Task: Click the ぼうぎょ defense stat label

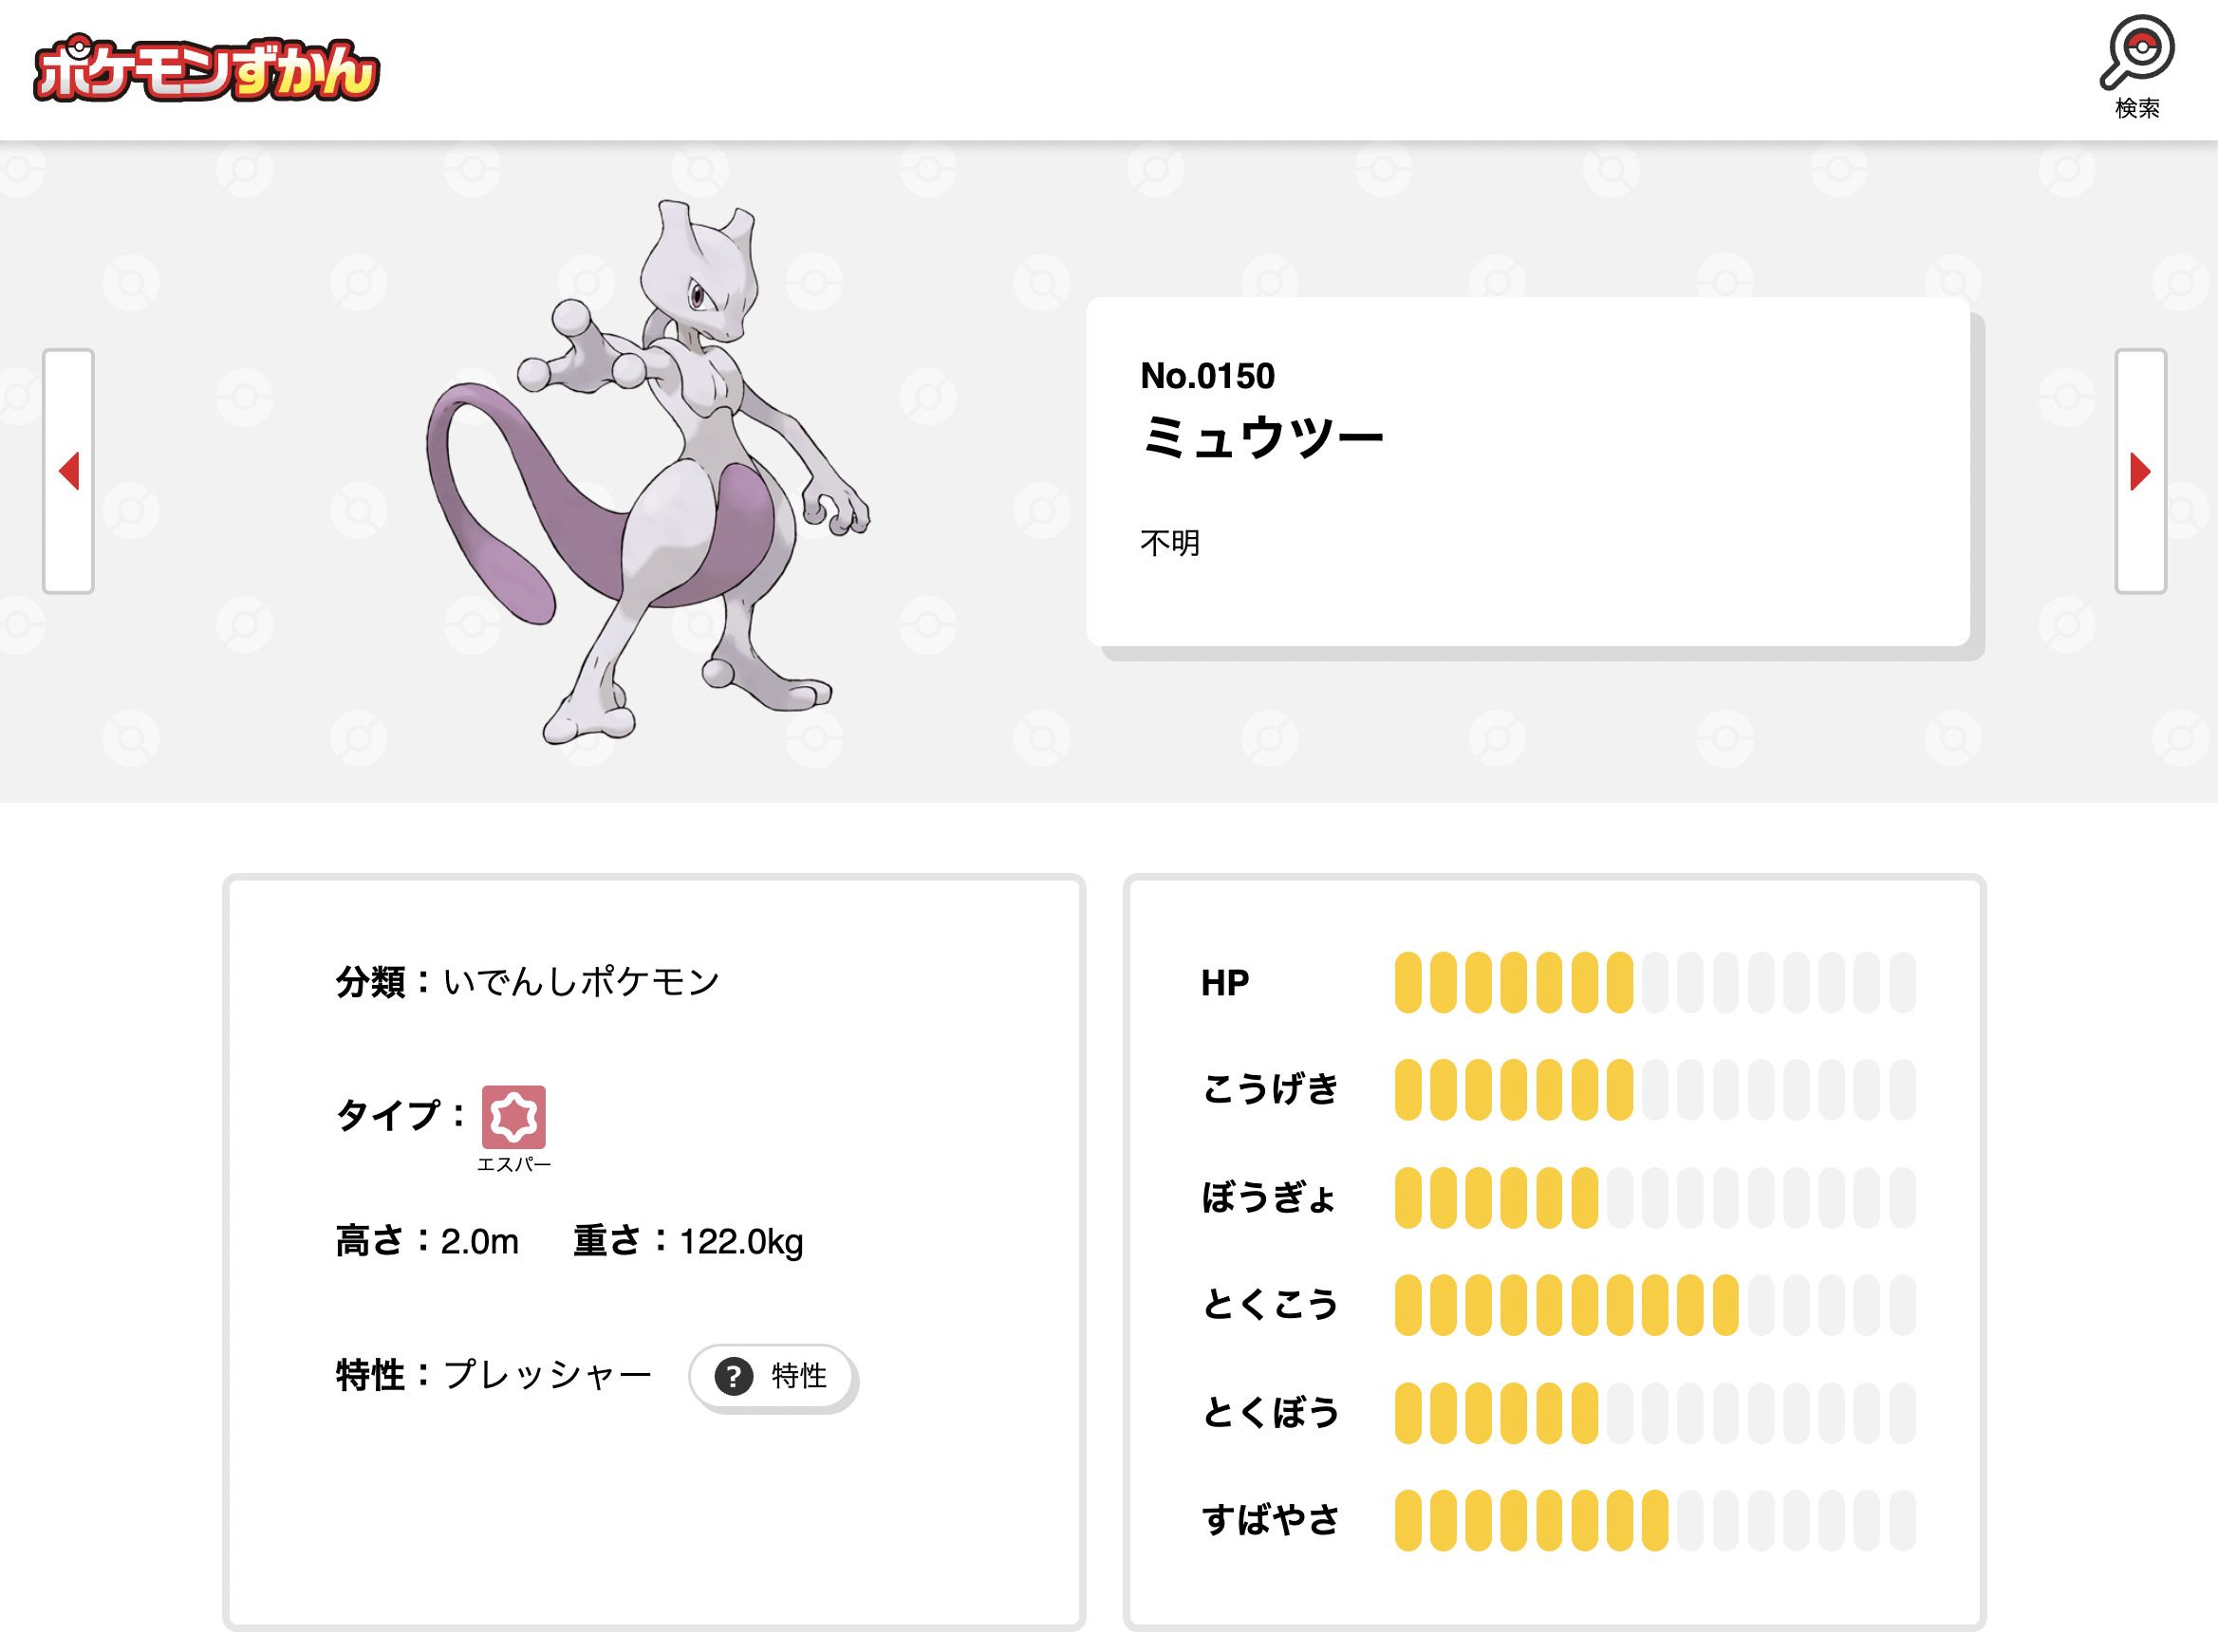Action: 1275,1197
